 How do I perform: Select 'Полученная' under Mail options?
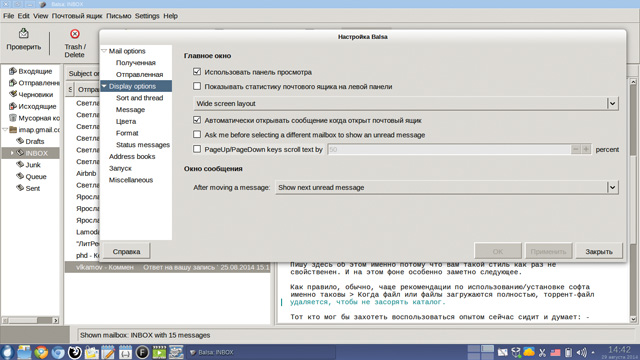[x=136, y=62]
